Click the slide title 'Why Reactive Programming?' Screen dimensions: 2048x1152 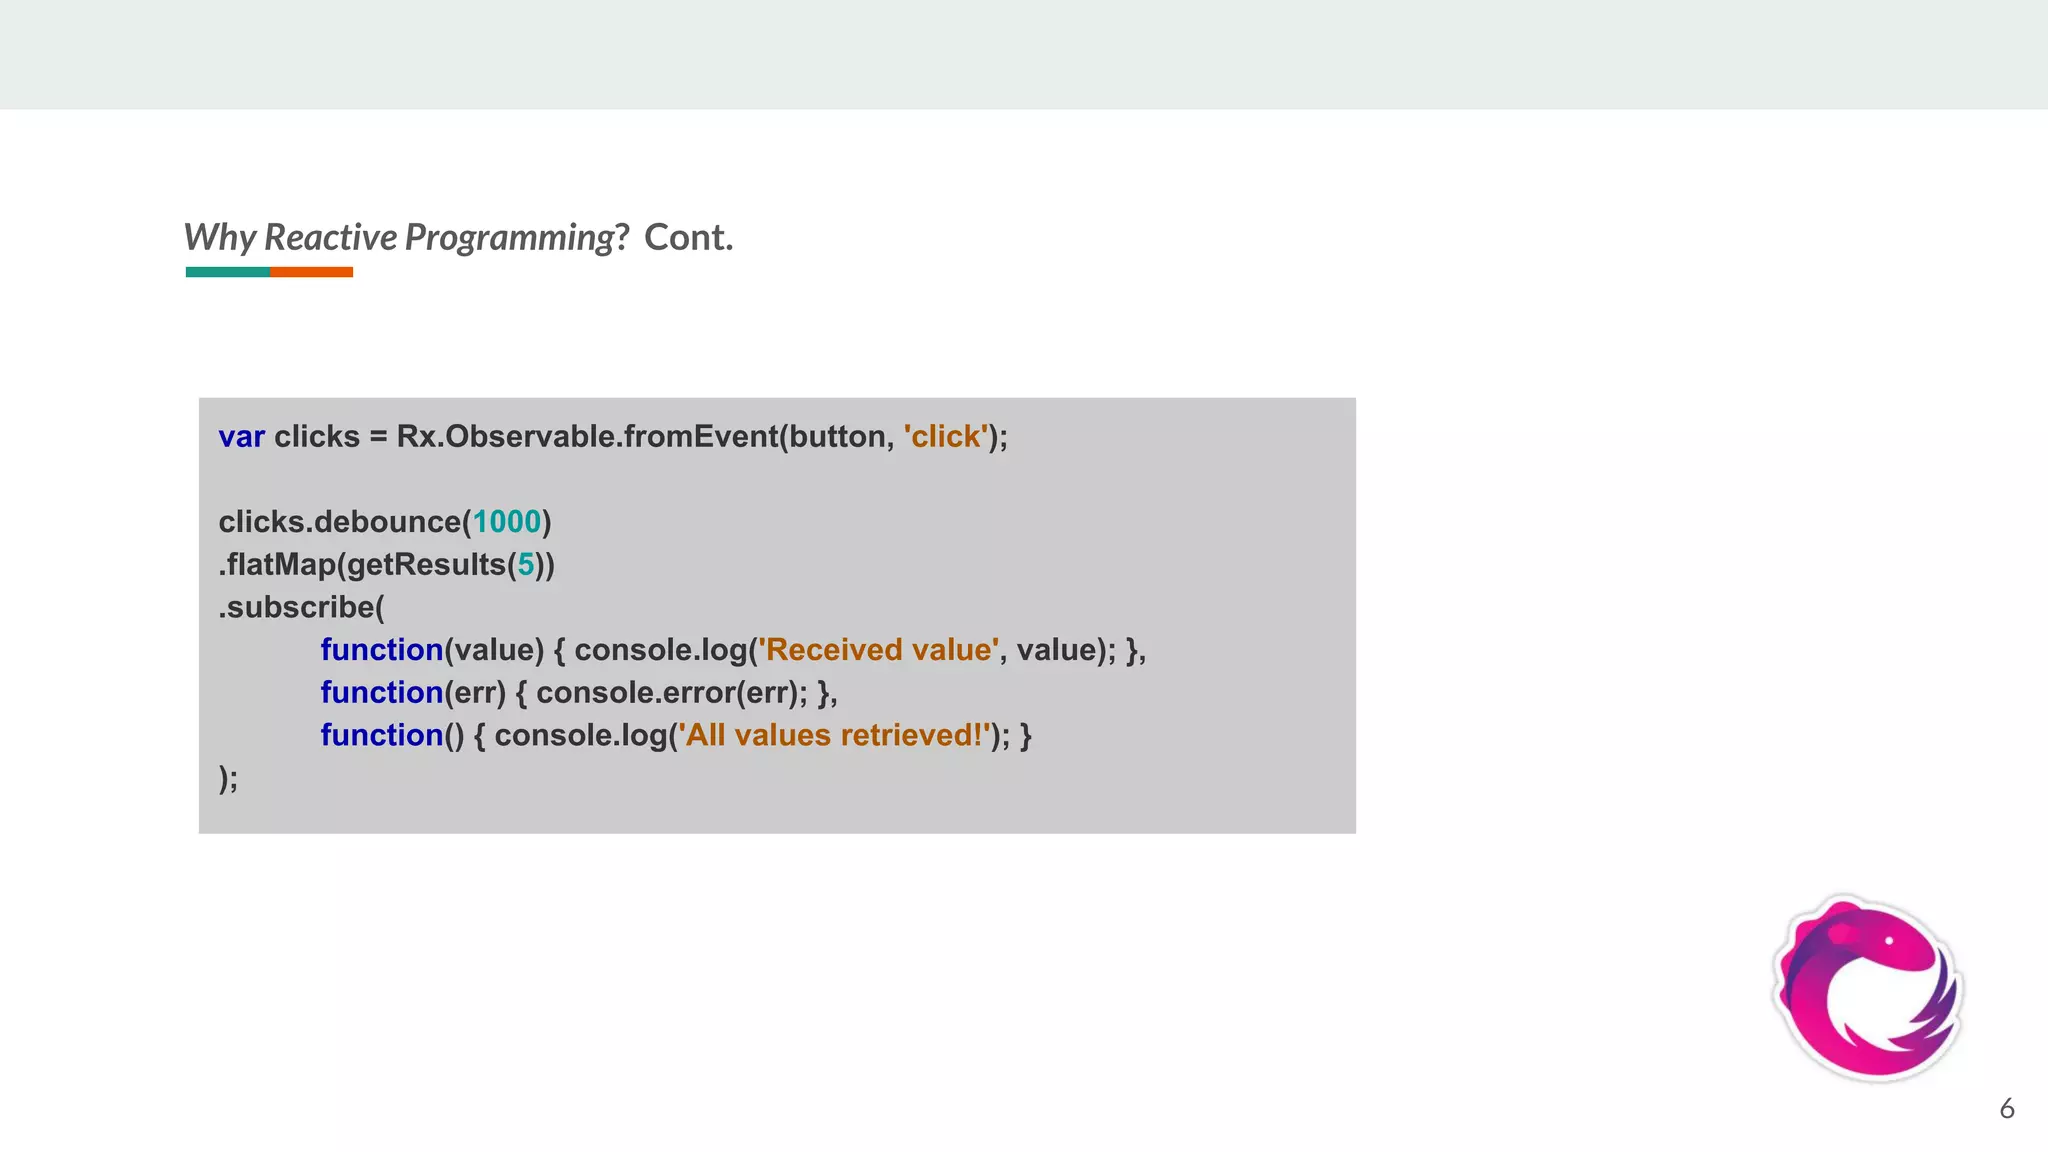405,238
